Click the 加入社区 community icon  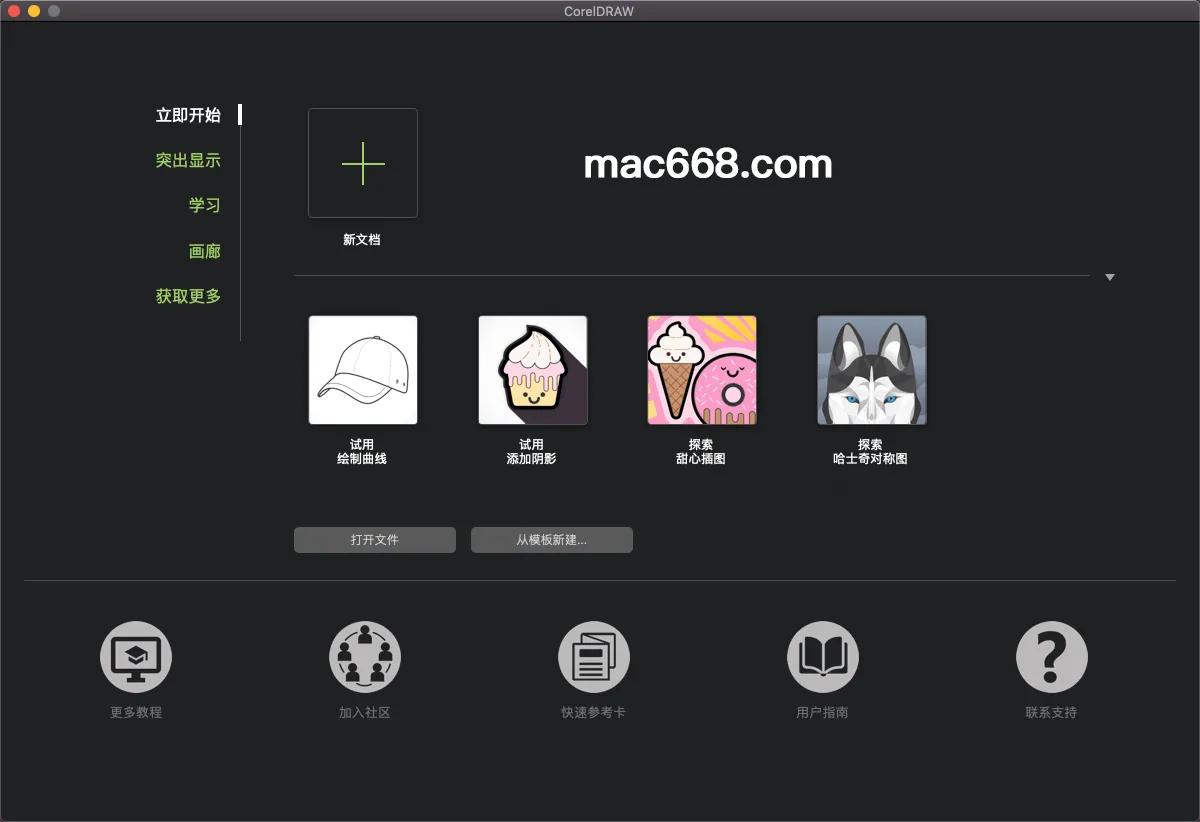tap(364, 656)
